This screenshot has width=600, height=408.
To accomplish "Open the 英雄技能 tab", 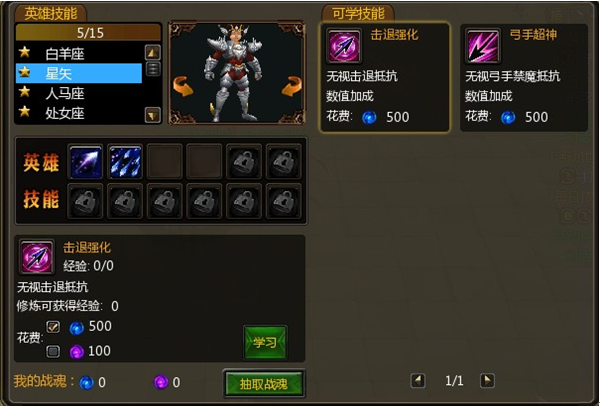I will [x=51, y=14].
